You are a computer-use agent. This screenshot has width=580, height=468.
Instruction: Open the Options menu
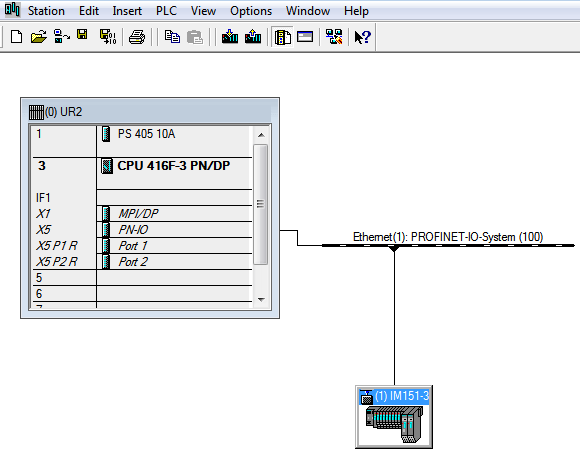click(x=251, y=11)
